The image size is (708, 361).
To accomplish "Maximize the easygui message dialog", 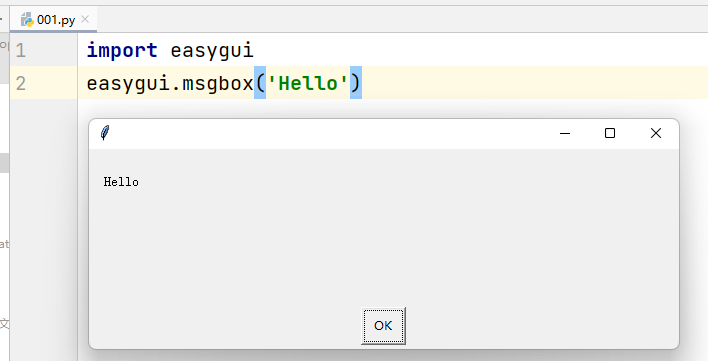I will coord(610,133).
